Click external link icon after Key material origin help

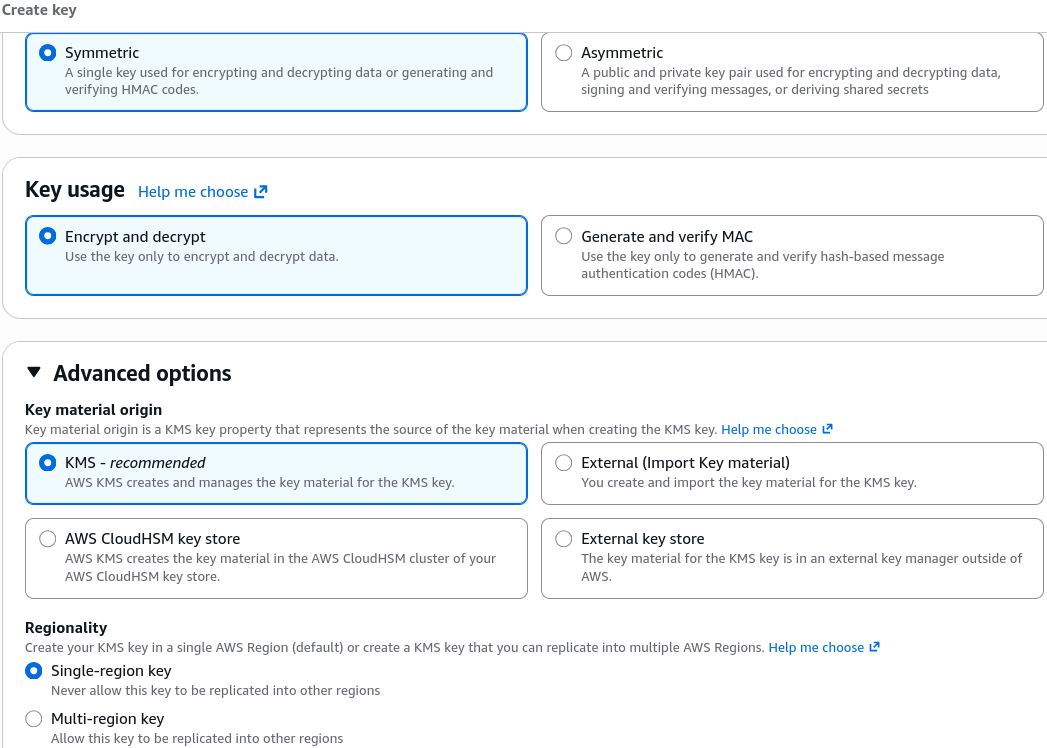[827, 429]
